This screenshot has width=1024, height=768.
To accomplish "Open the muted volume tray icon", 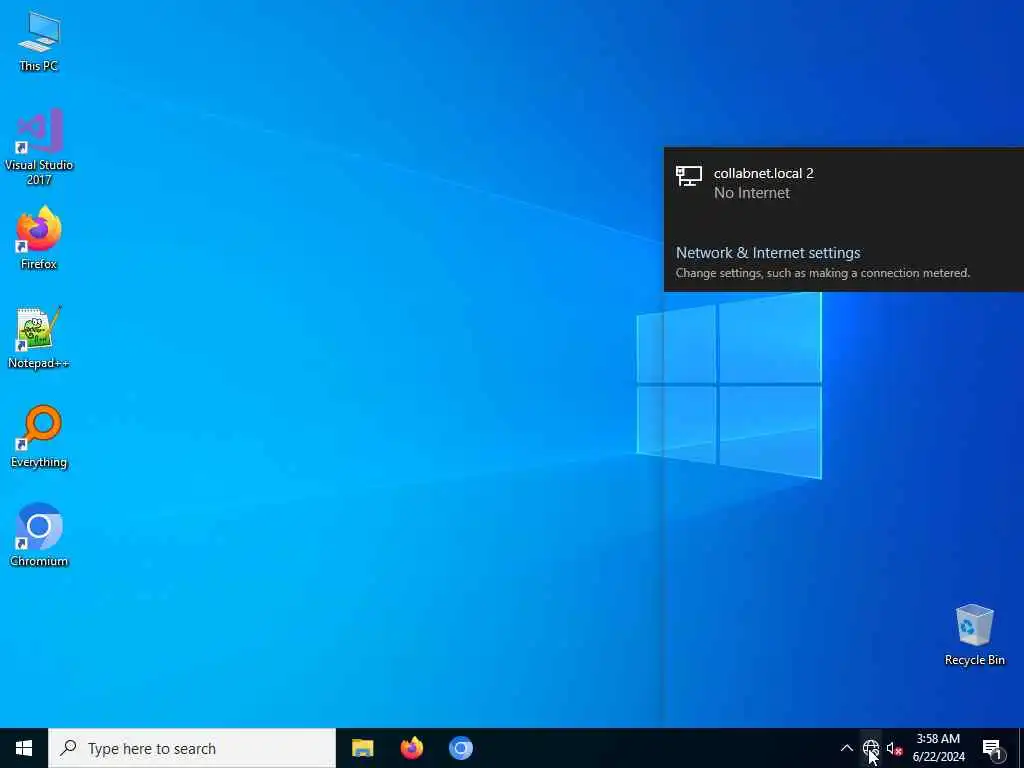I will (x=894, y=748).
